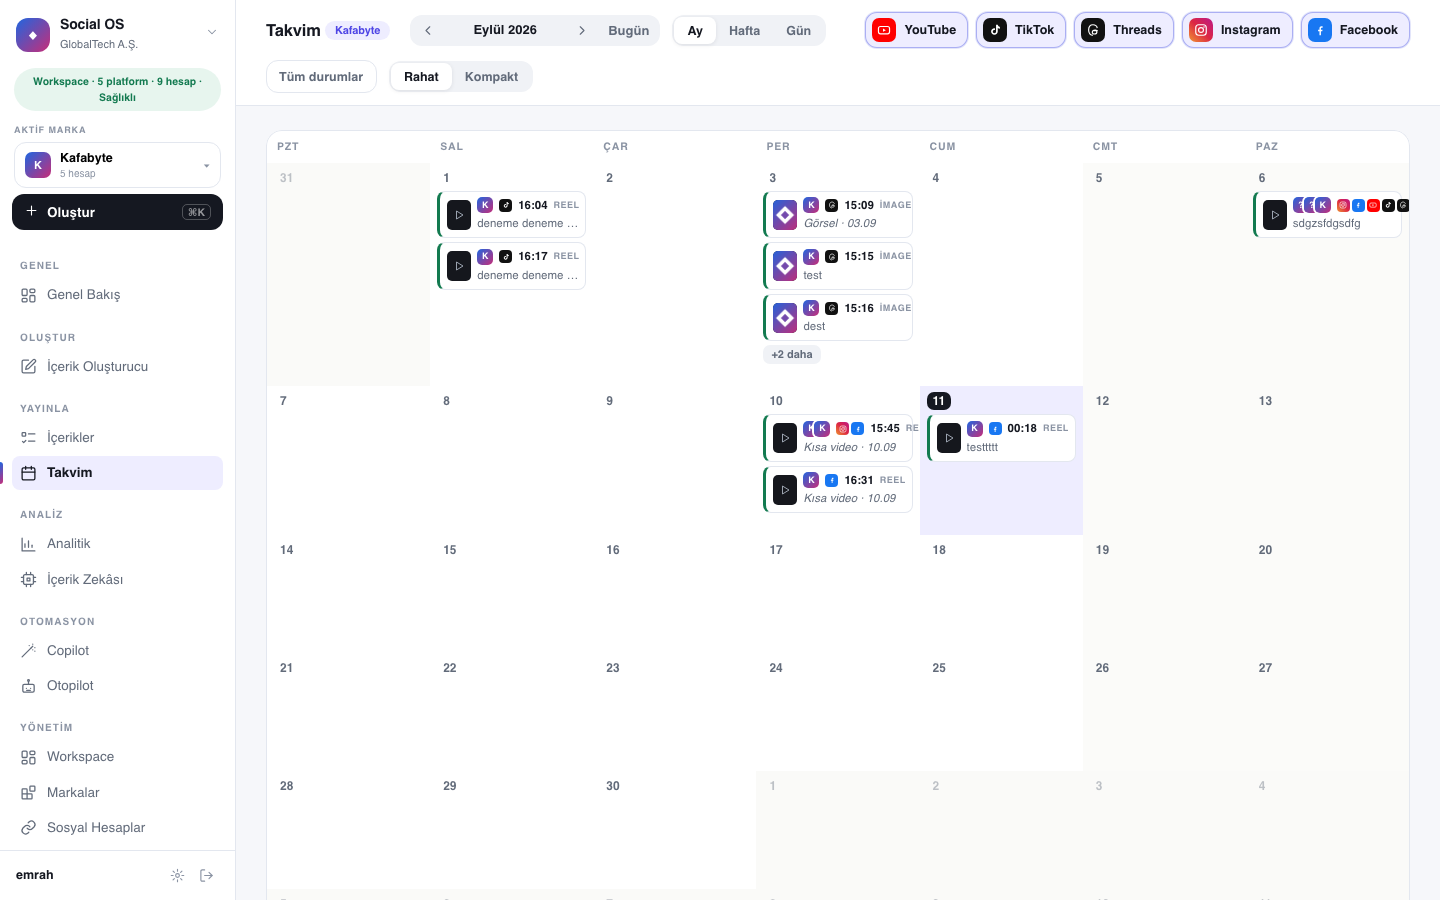Launch Copilot from sidebar
The height and width of the screenshot is (900, 1440).
tap(117, 651)
